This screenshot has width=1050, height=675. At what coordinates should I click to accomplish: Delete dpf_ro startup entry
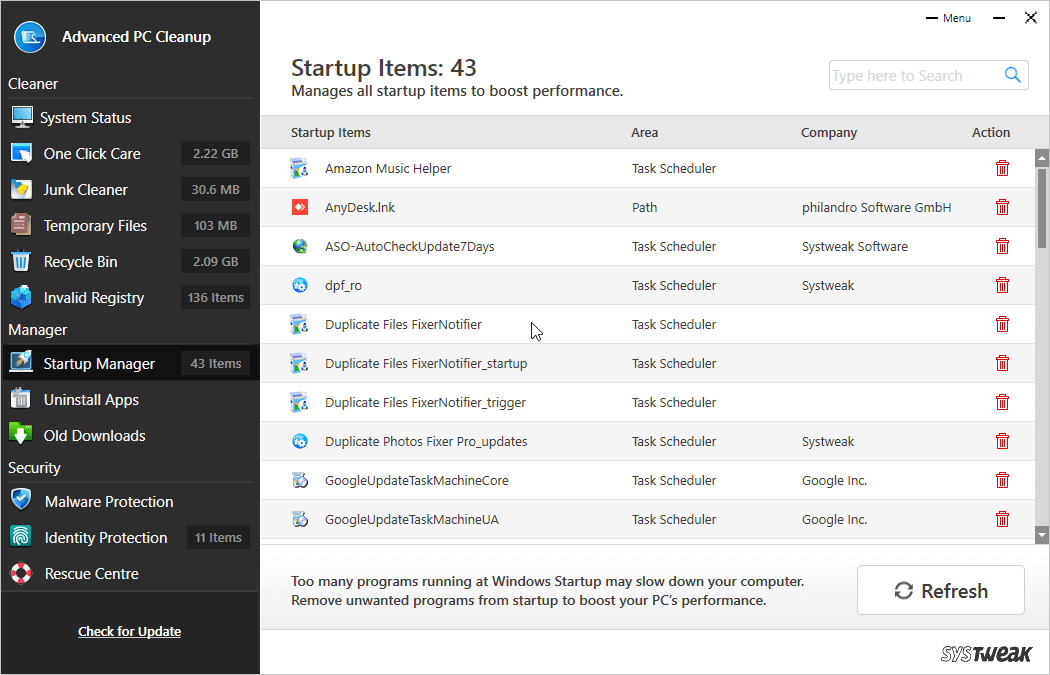(x=1002, y=285)
